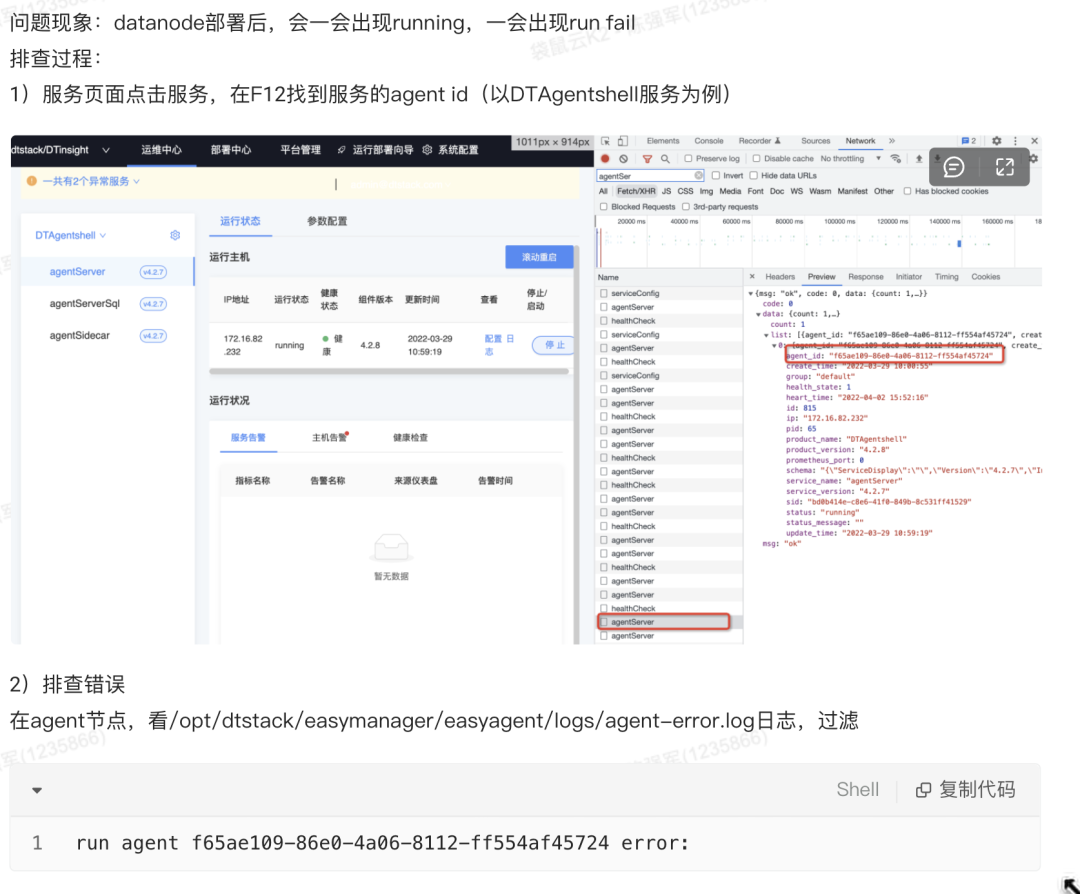Click the clear network log icon
The height and width of the screenshot is (894, 1080).
(623, 159)
